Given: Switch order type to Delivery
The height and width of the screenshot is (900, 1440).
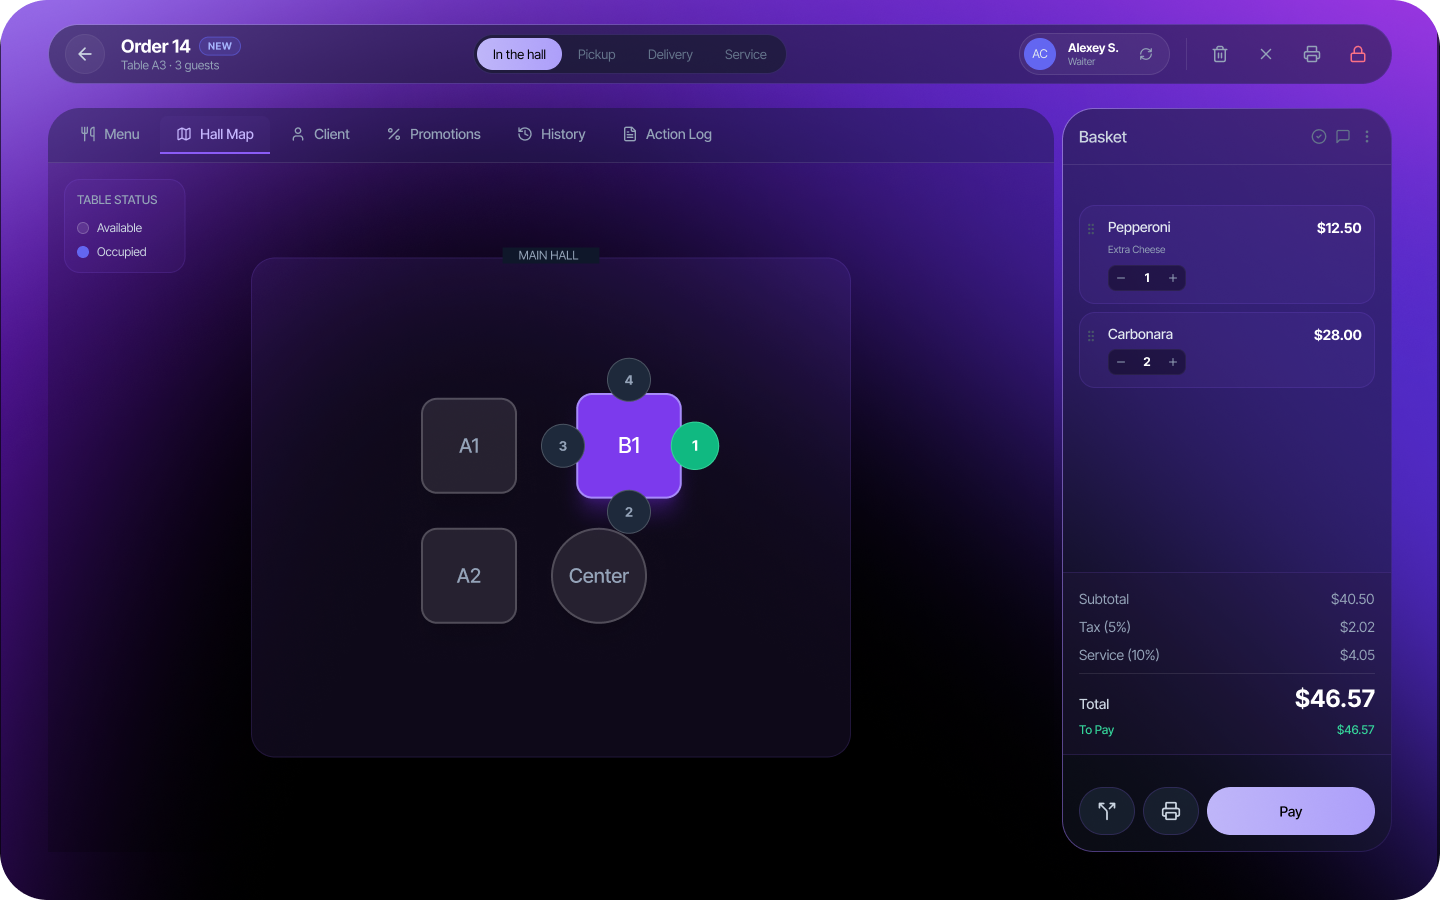Looking at the screenshot, I should coord(670,54).
